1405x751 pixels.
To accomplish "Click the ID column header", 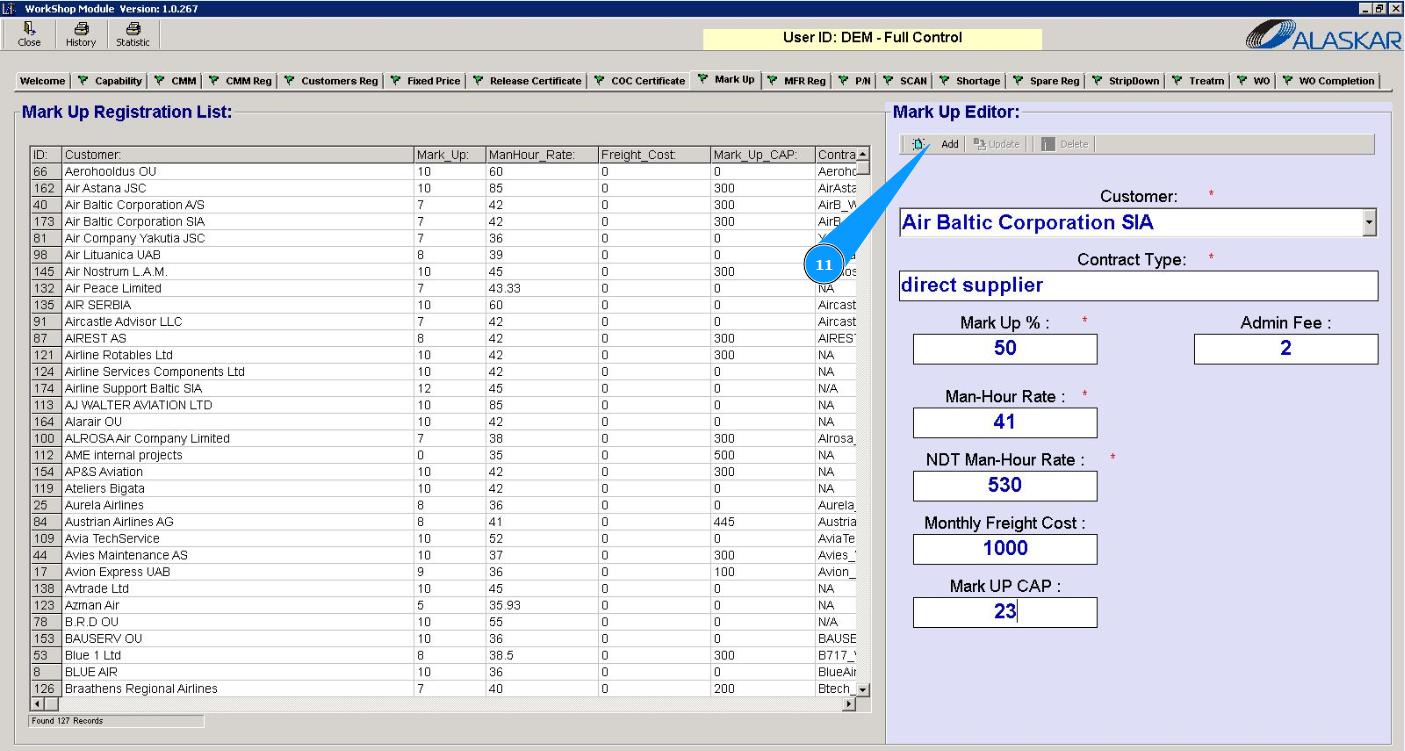I will (46, 155).
